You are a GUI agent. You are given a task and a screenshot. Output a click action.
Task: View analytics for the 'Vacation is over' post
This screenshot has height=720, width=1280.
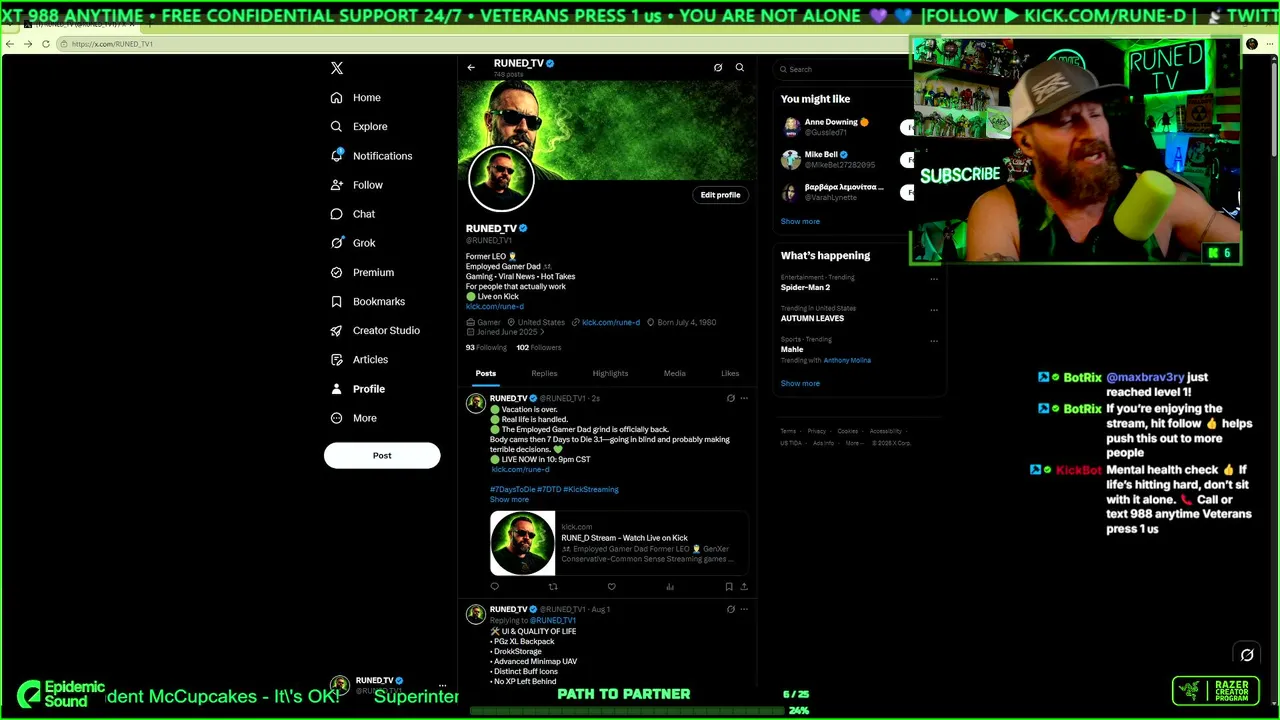coord(670,587)
